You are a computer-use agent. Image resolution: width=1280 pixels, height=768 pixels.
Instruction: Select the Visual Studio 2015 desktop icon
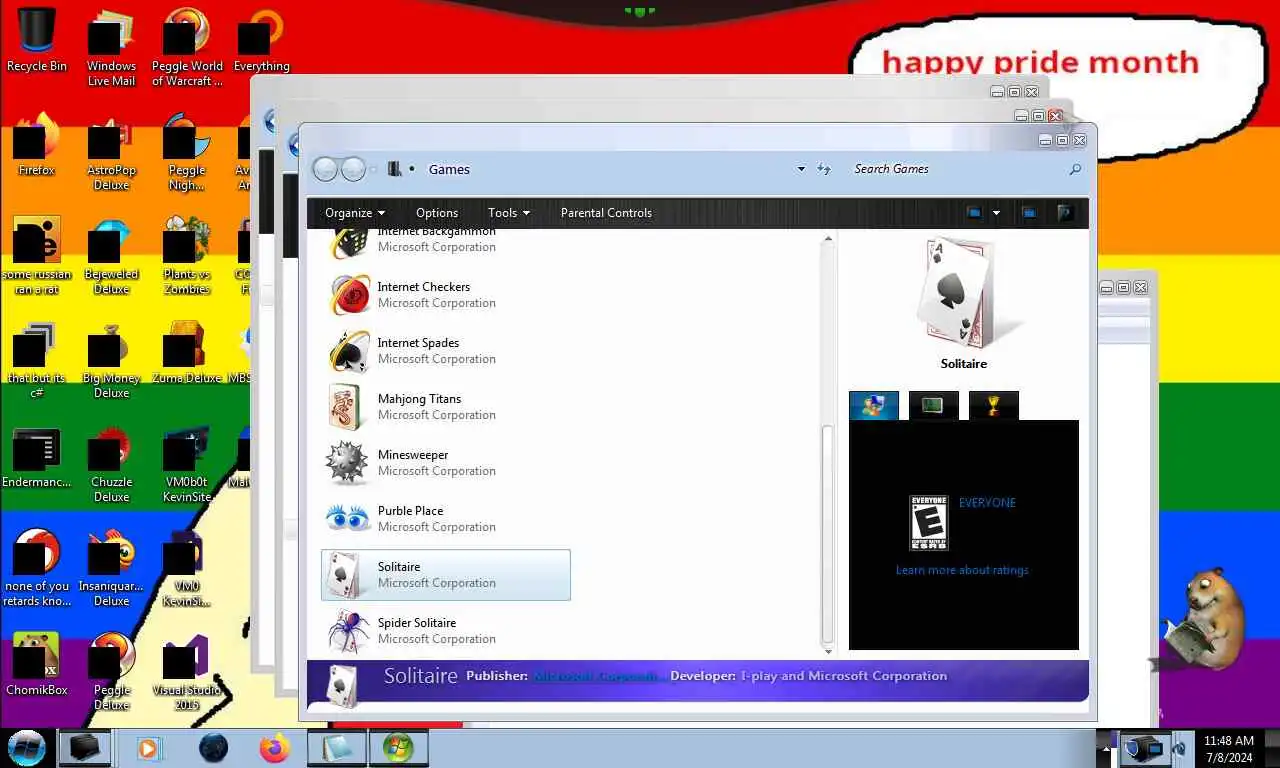[x=187, y=671]
